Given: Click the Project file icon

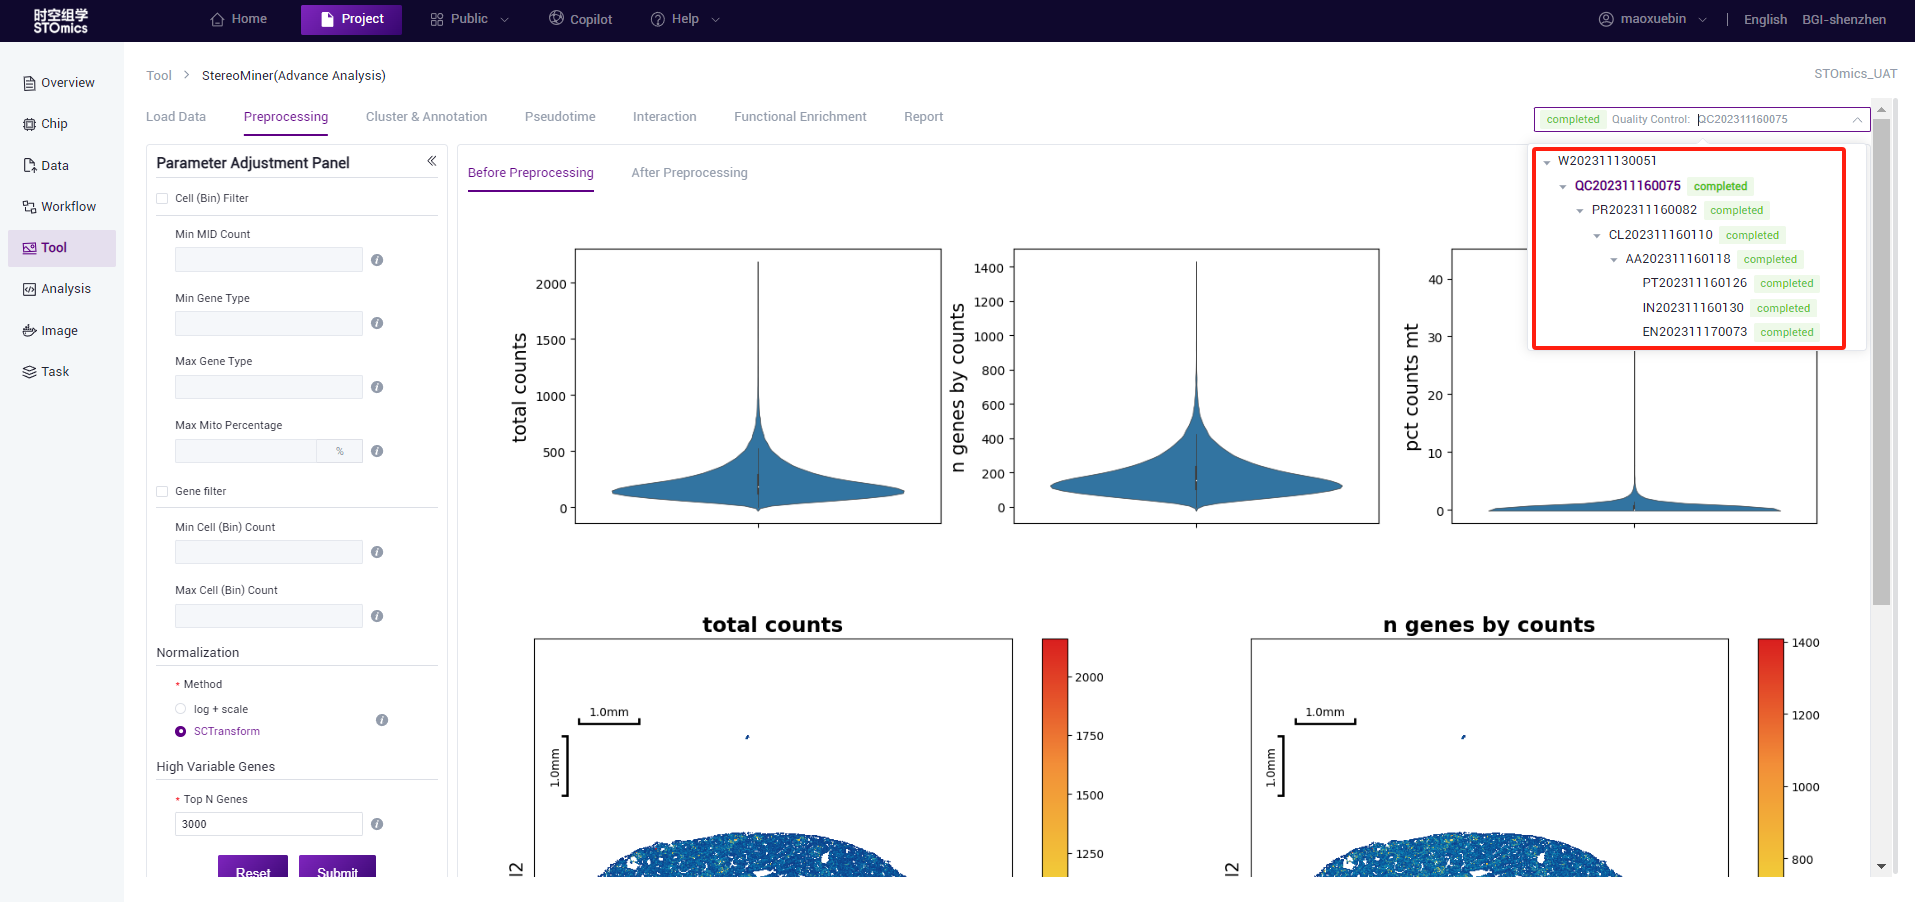Looking at the screenshot, I should [327, 19].
